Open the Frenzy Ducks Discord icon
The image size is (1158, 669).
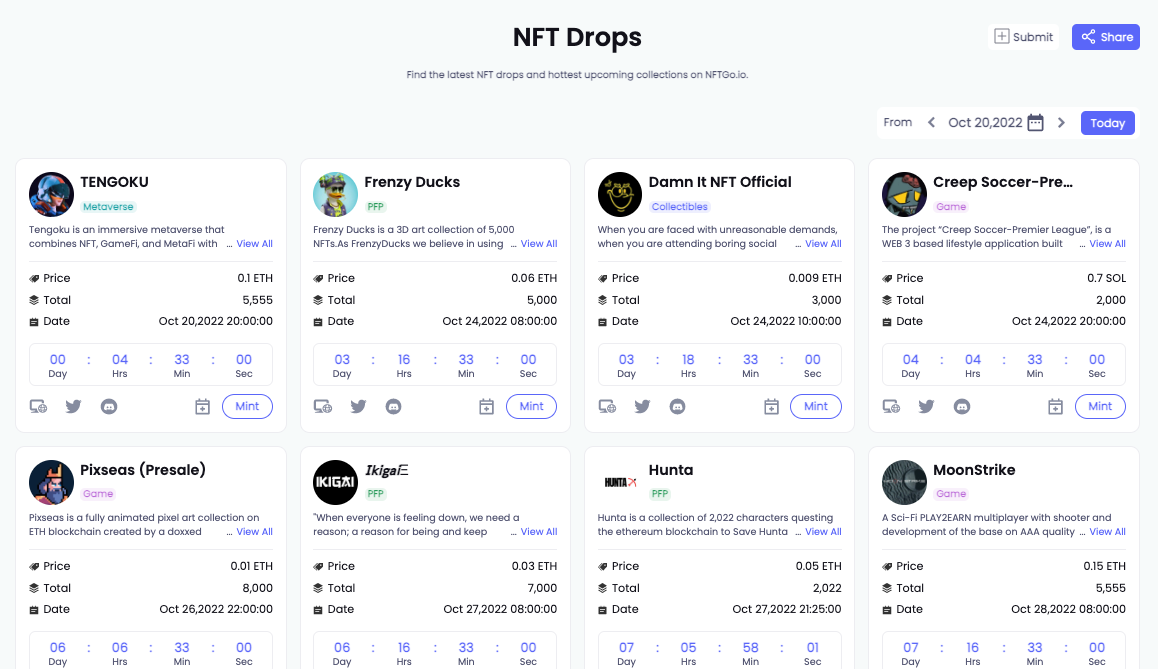point(394,406)
